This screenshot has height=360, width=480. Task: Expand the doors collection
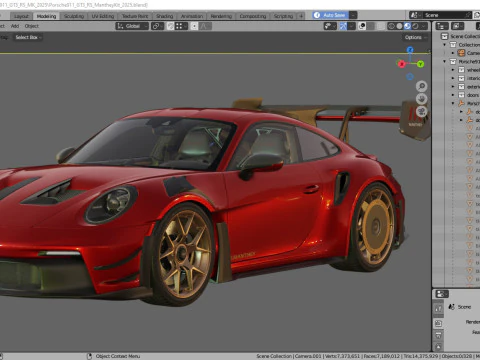coord(453,95)
